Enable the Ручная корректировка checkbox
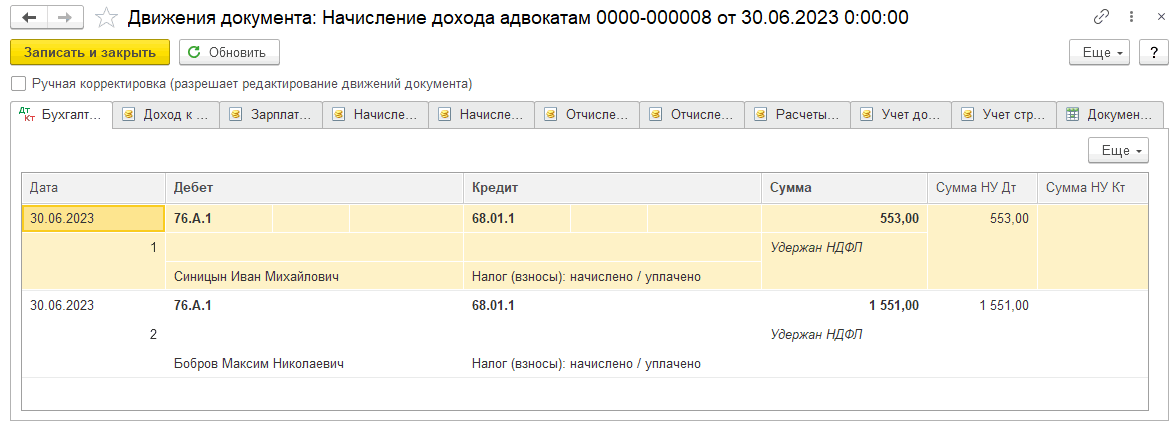The height and width of the screenshot is (429, 1175). (18, 84)
